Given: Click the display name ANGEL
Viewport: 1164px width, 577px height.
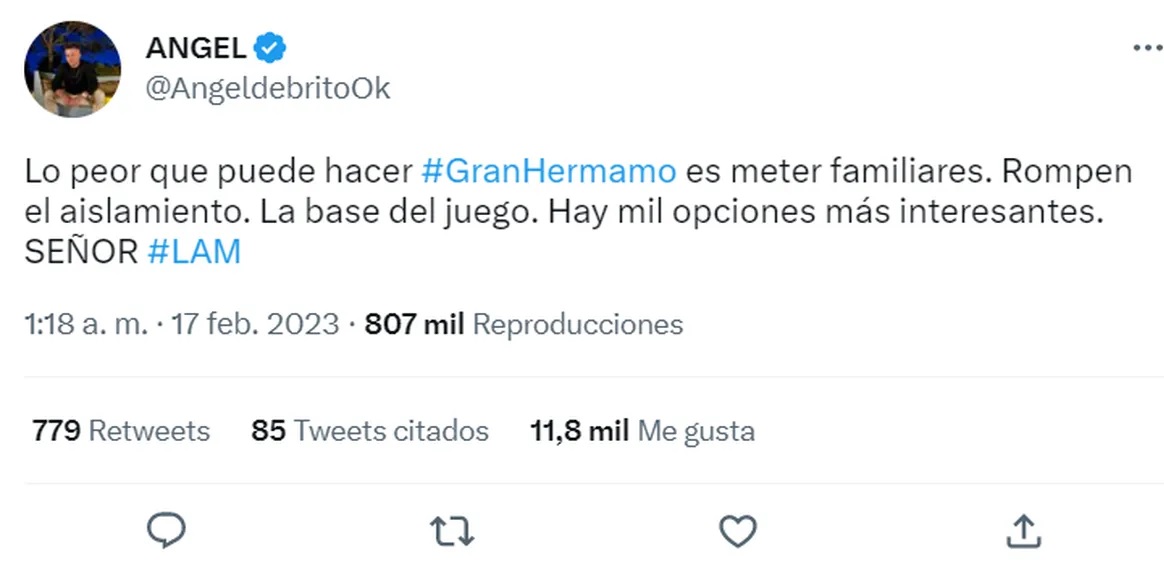Looking at the screenshot, I should (x=196, y=47).
